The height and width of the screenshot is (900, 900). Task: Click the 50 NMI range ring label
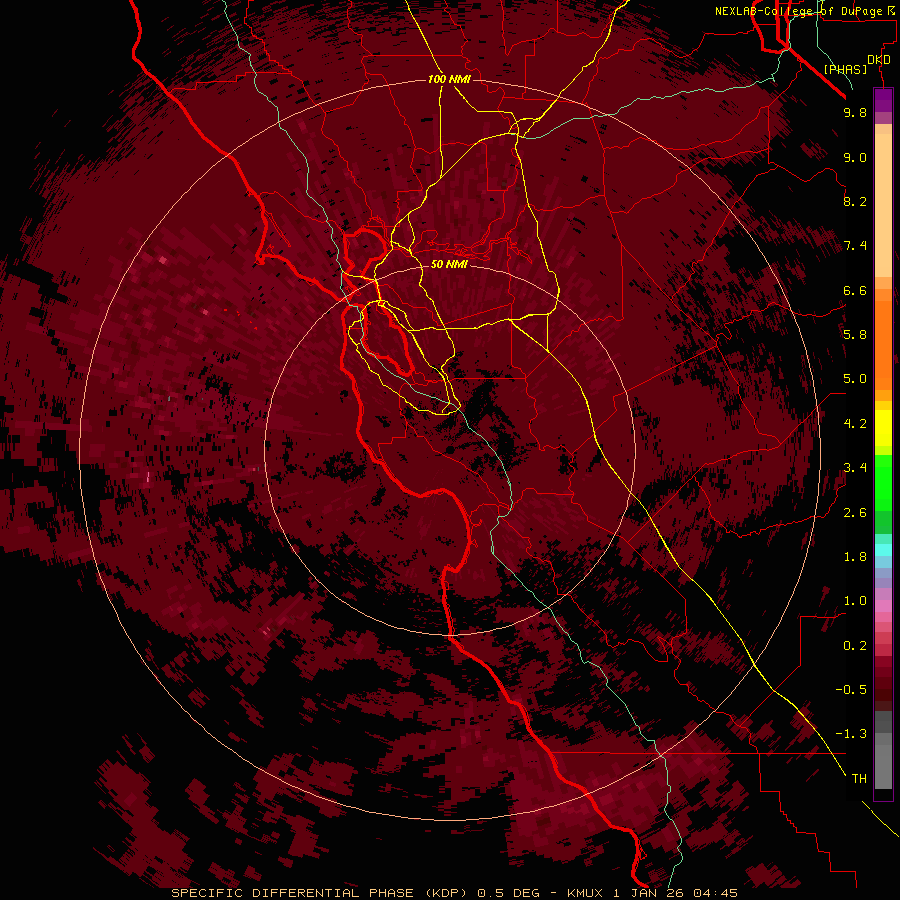point(449,264)
